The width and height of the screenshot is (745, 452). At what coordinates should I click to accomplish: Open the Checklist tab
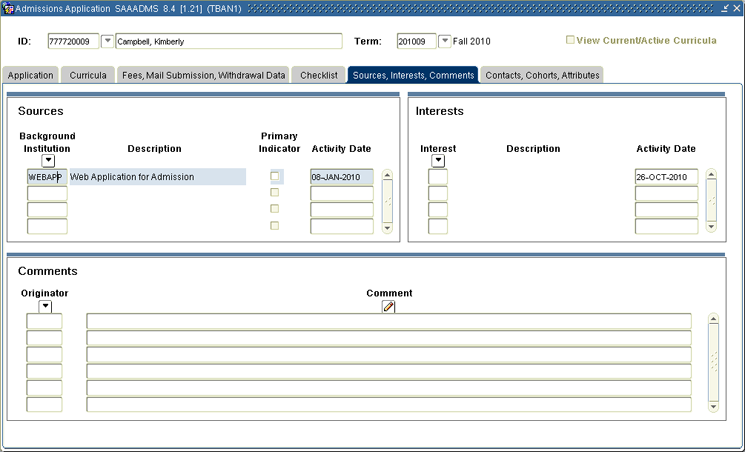[319, 75]
